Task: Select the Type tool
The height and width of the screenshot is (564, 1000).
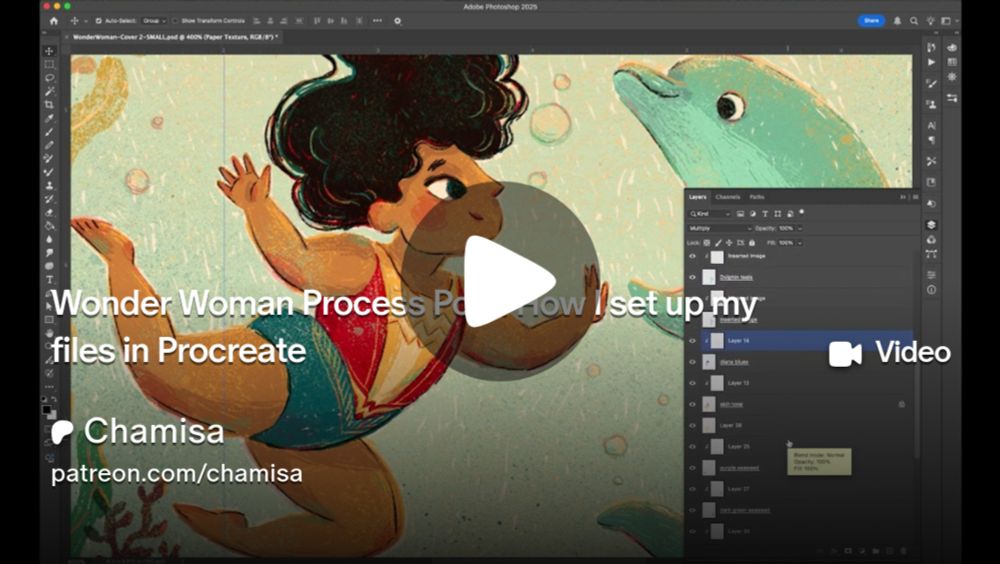Action: (x=49, y=279)
